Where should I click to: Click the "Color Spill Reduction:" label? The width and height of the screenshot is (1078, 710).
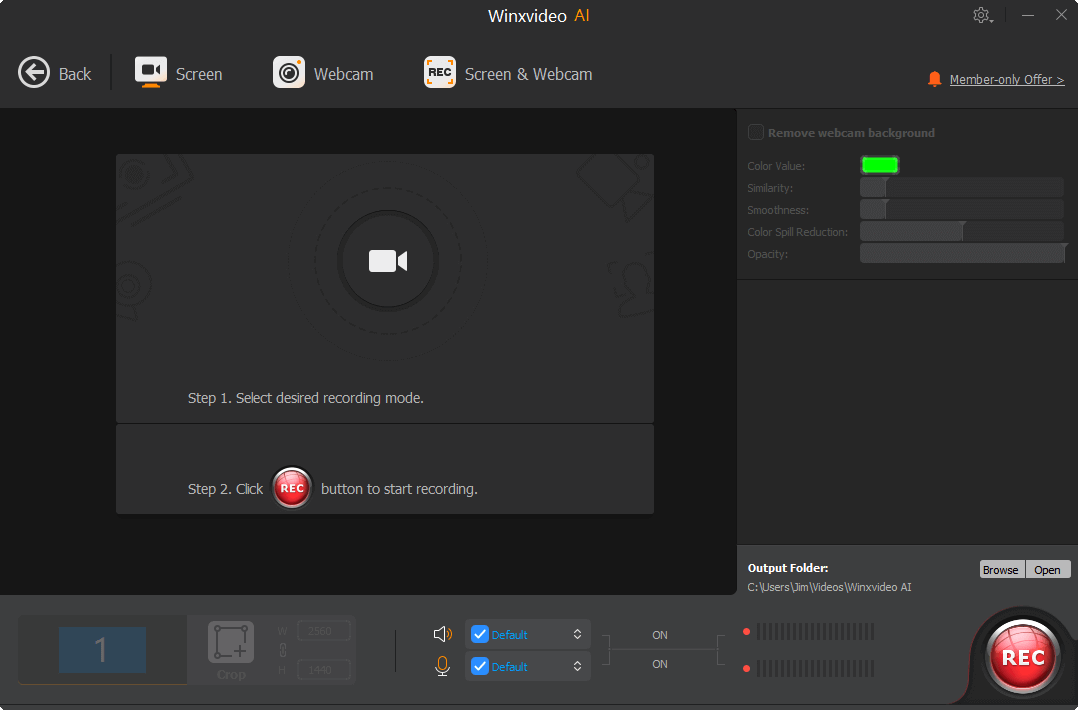pos(798,232)
